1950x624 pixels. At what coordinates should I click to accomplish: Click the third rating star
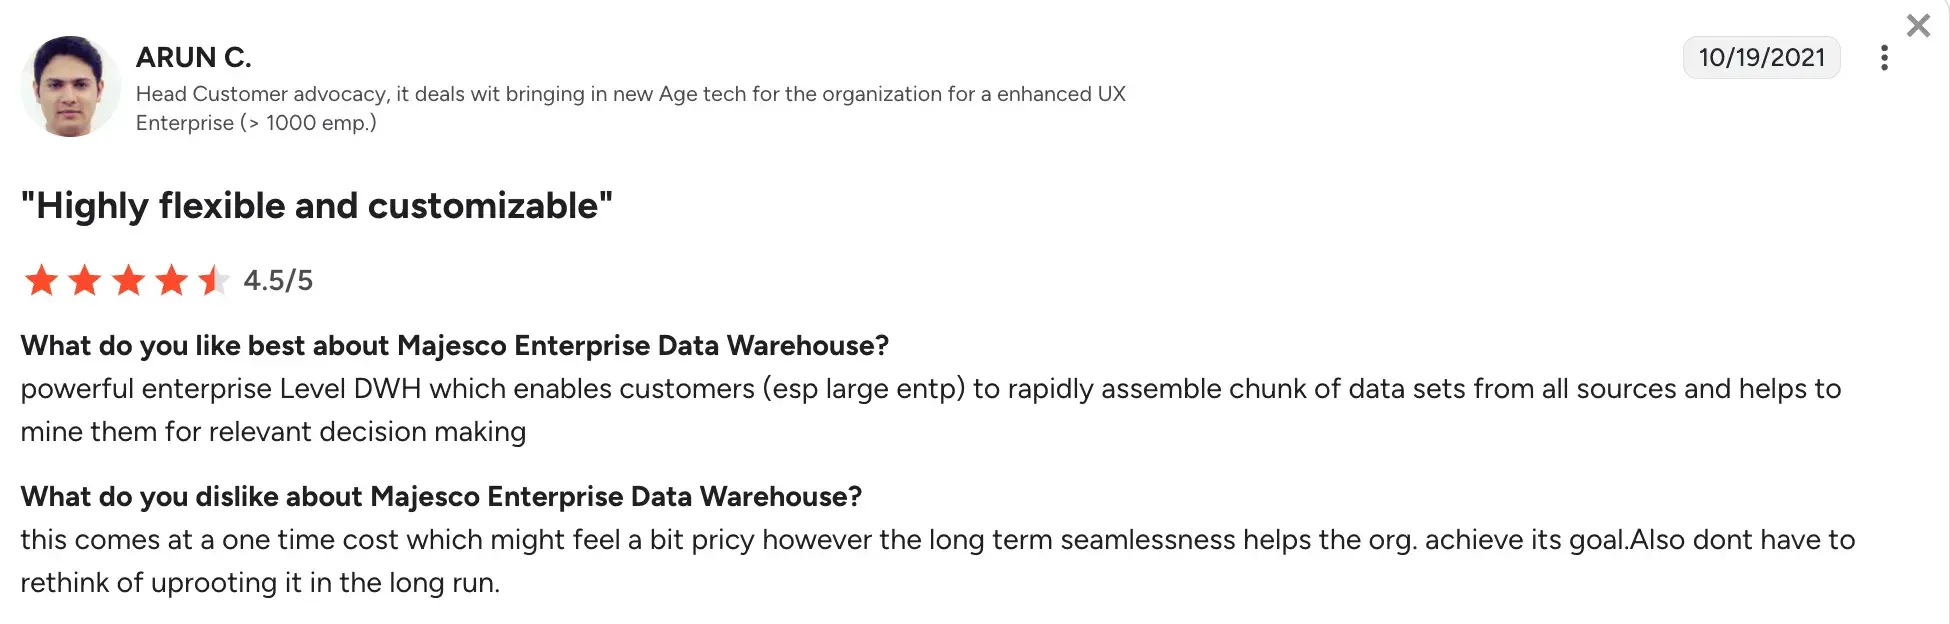tap(129, 280)
